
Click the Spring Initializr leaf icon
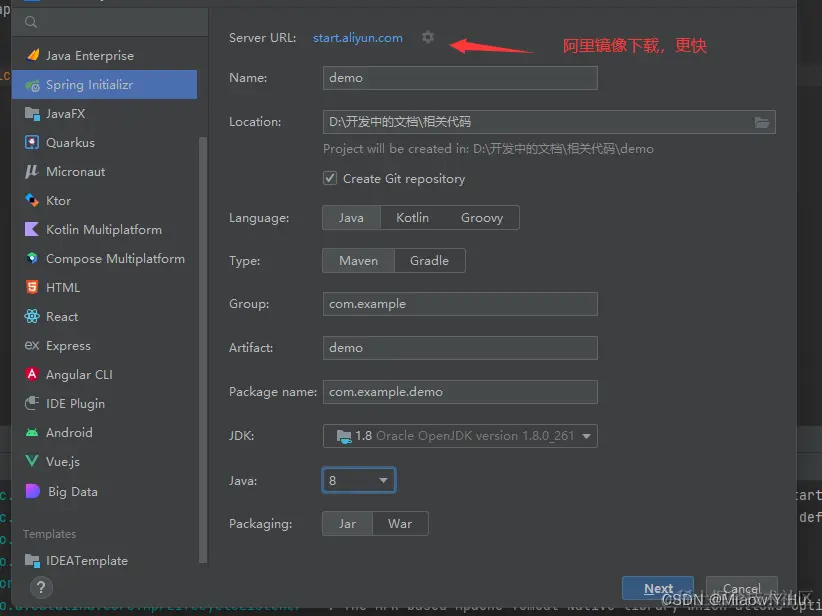[33, 85]
